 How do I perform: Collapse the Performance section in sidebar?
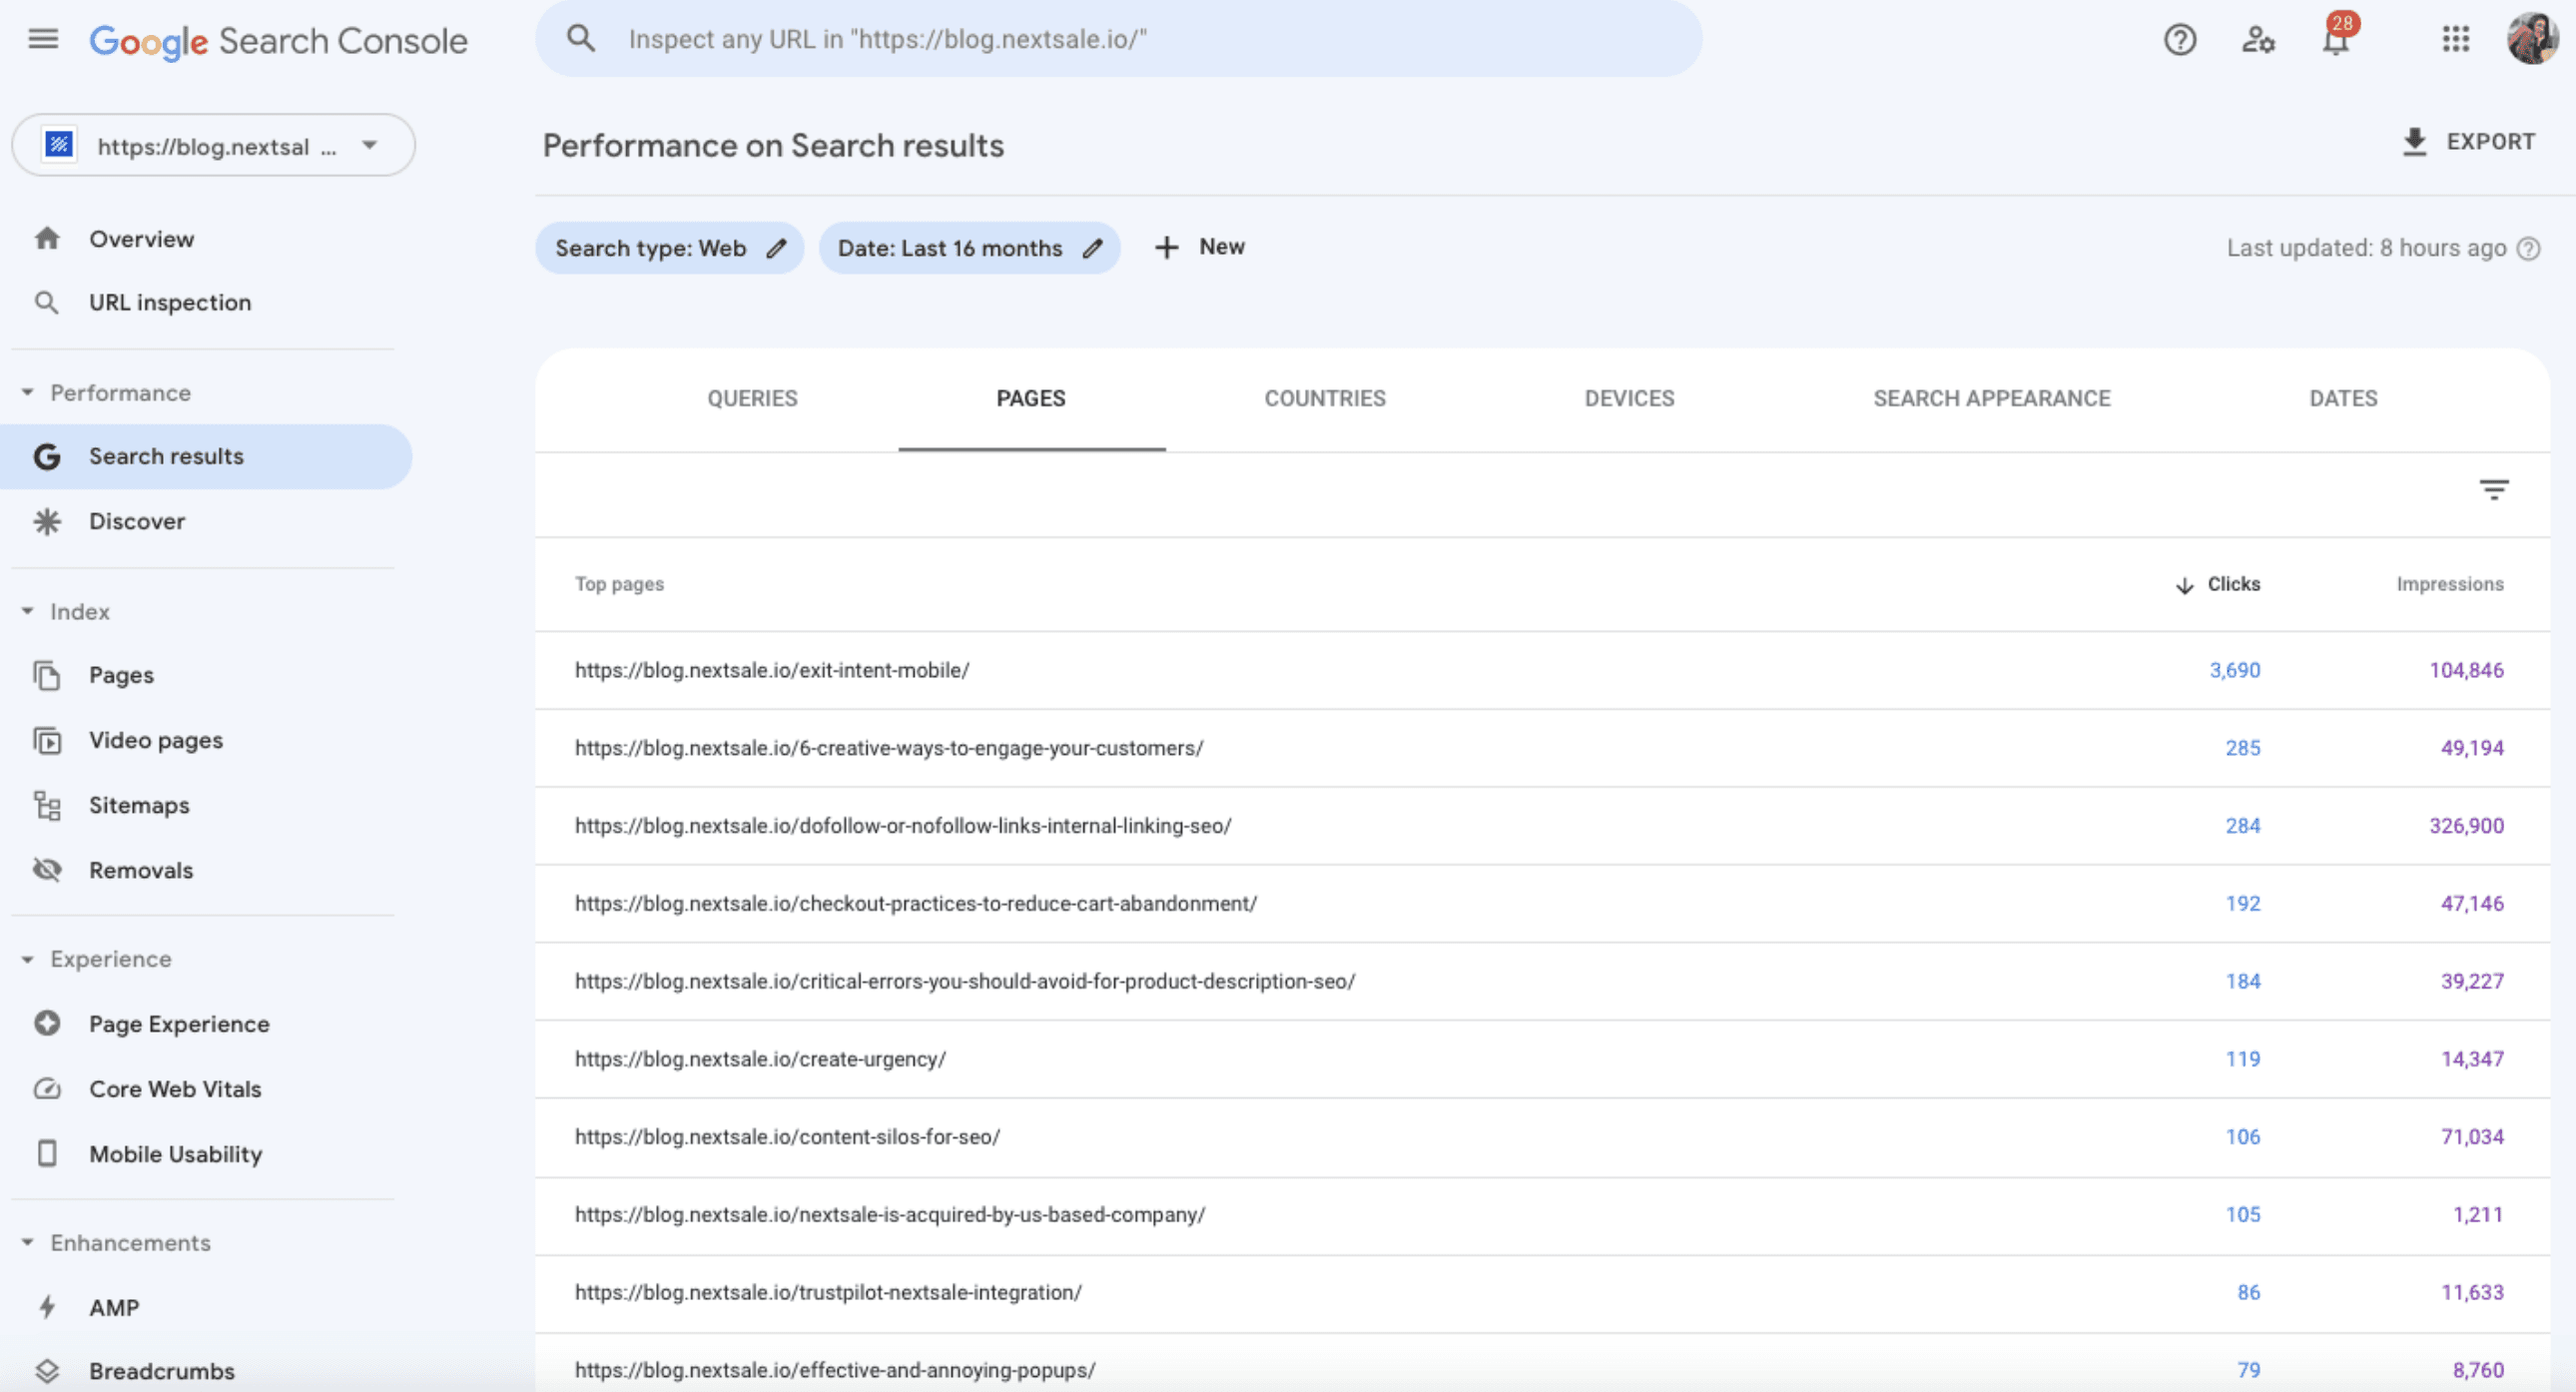tap(28, 391)
